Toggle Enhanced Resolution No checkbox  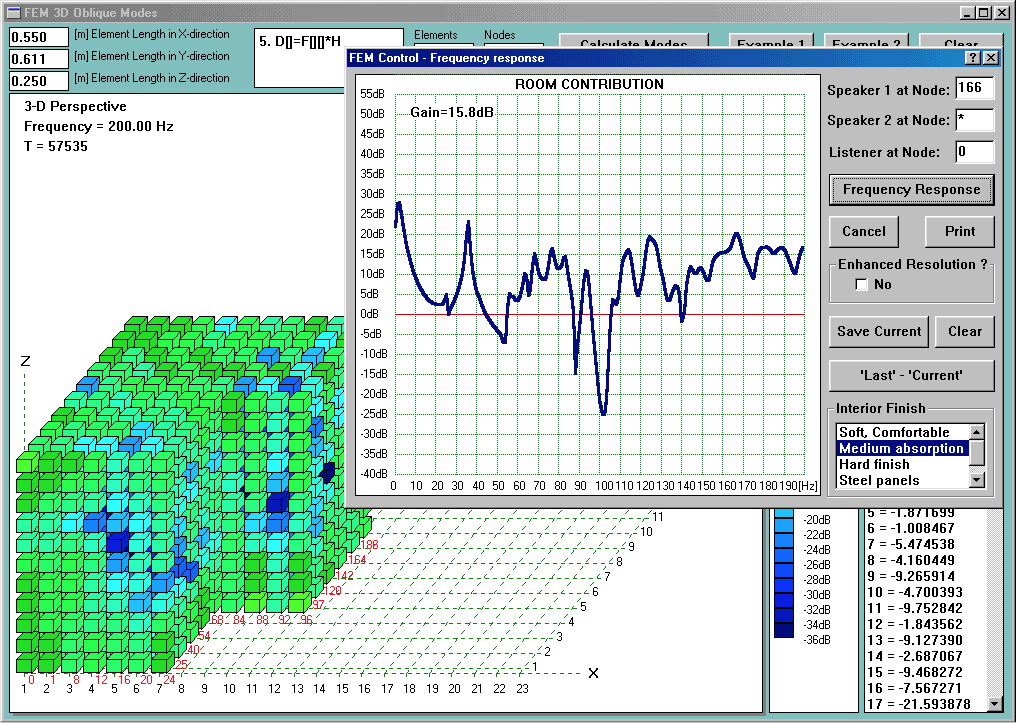tap(861, 284)
